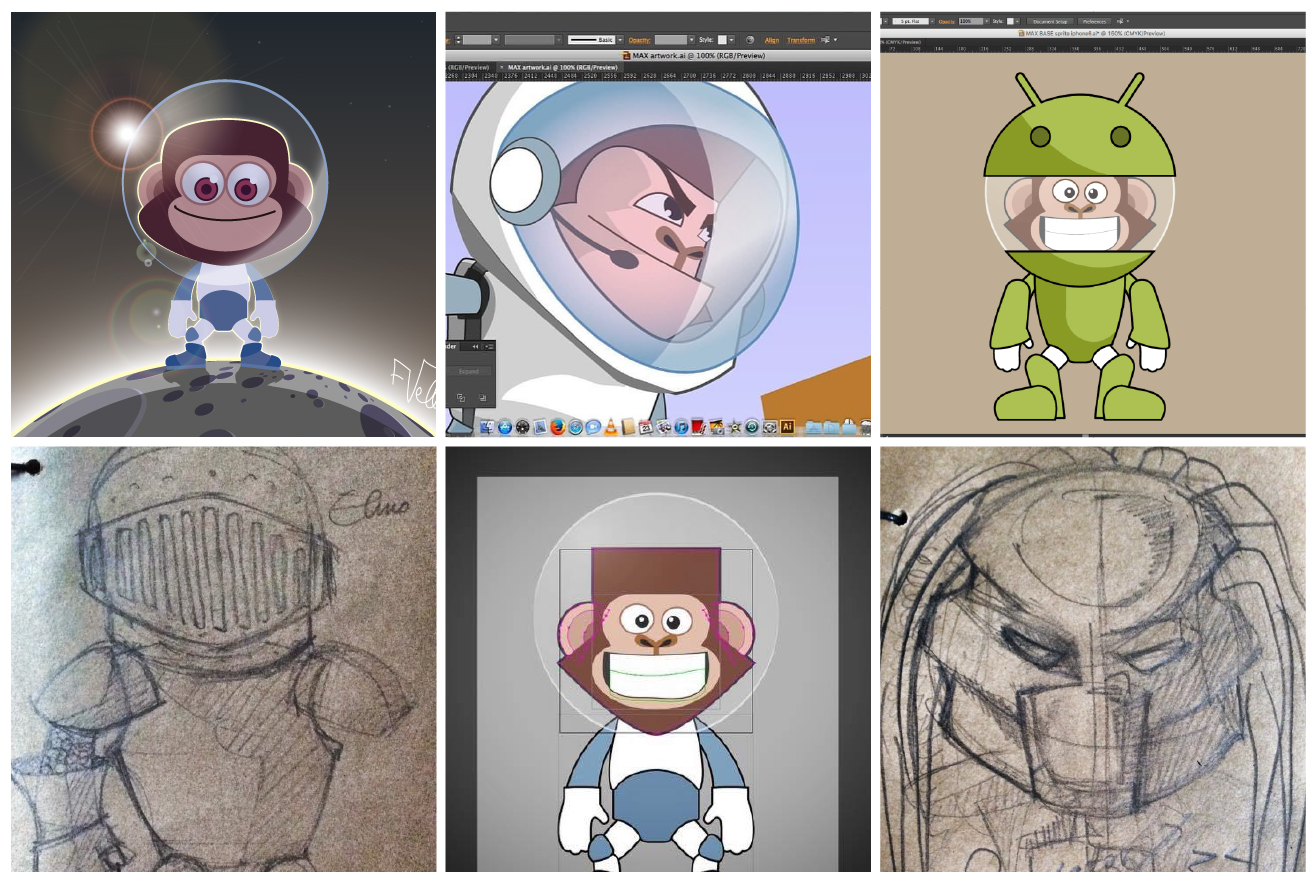The width and height of the screenshot is (1315, 883).
Task: Open System Preferences gear in Dock
Action: pos(769,427)
